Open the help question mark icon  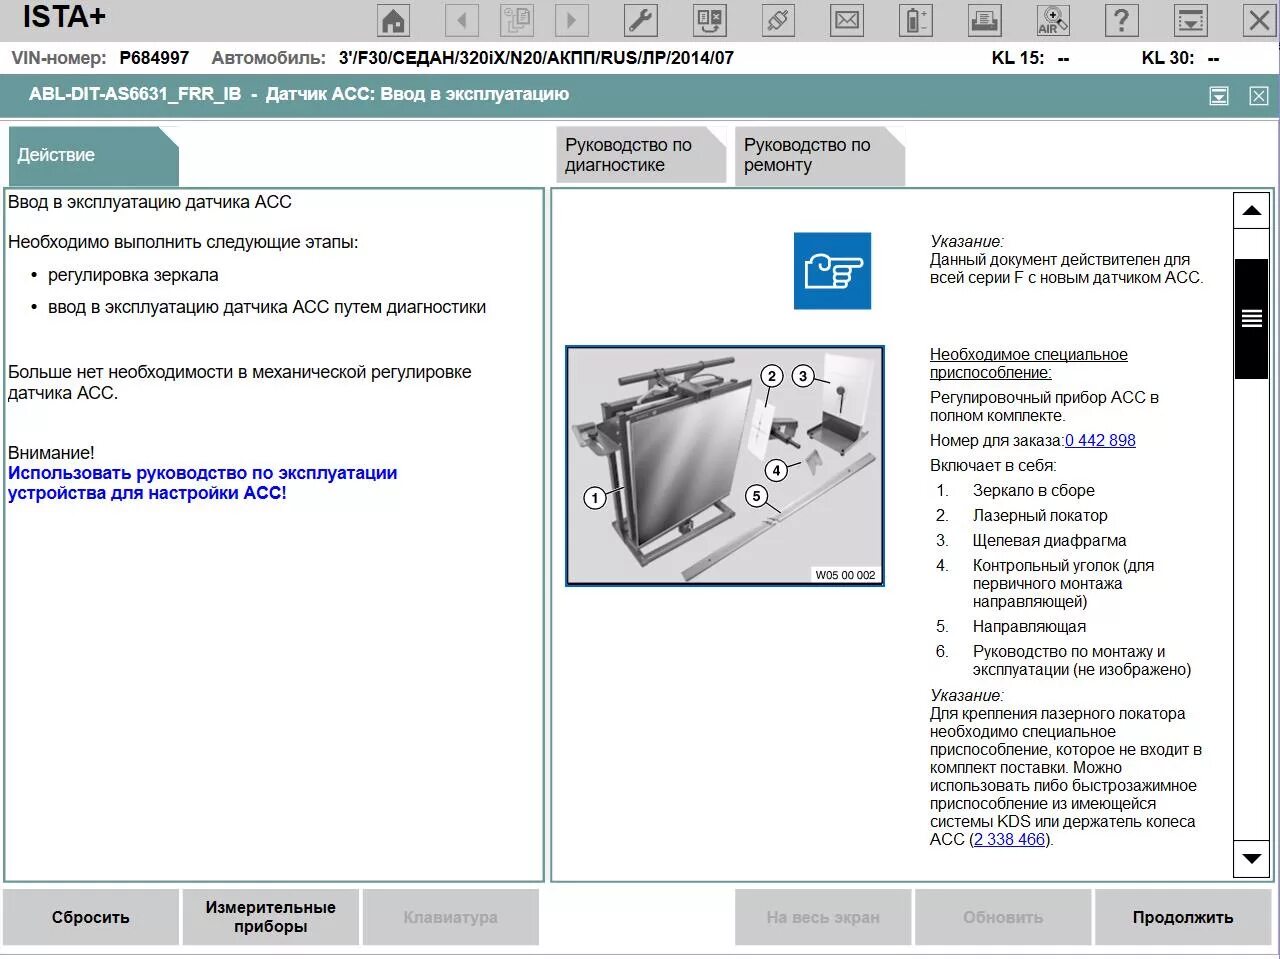click(1121, 20)
